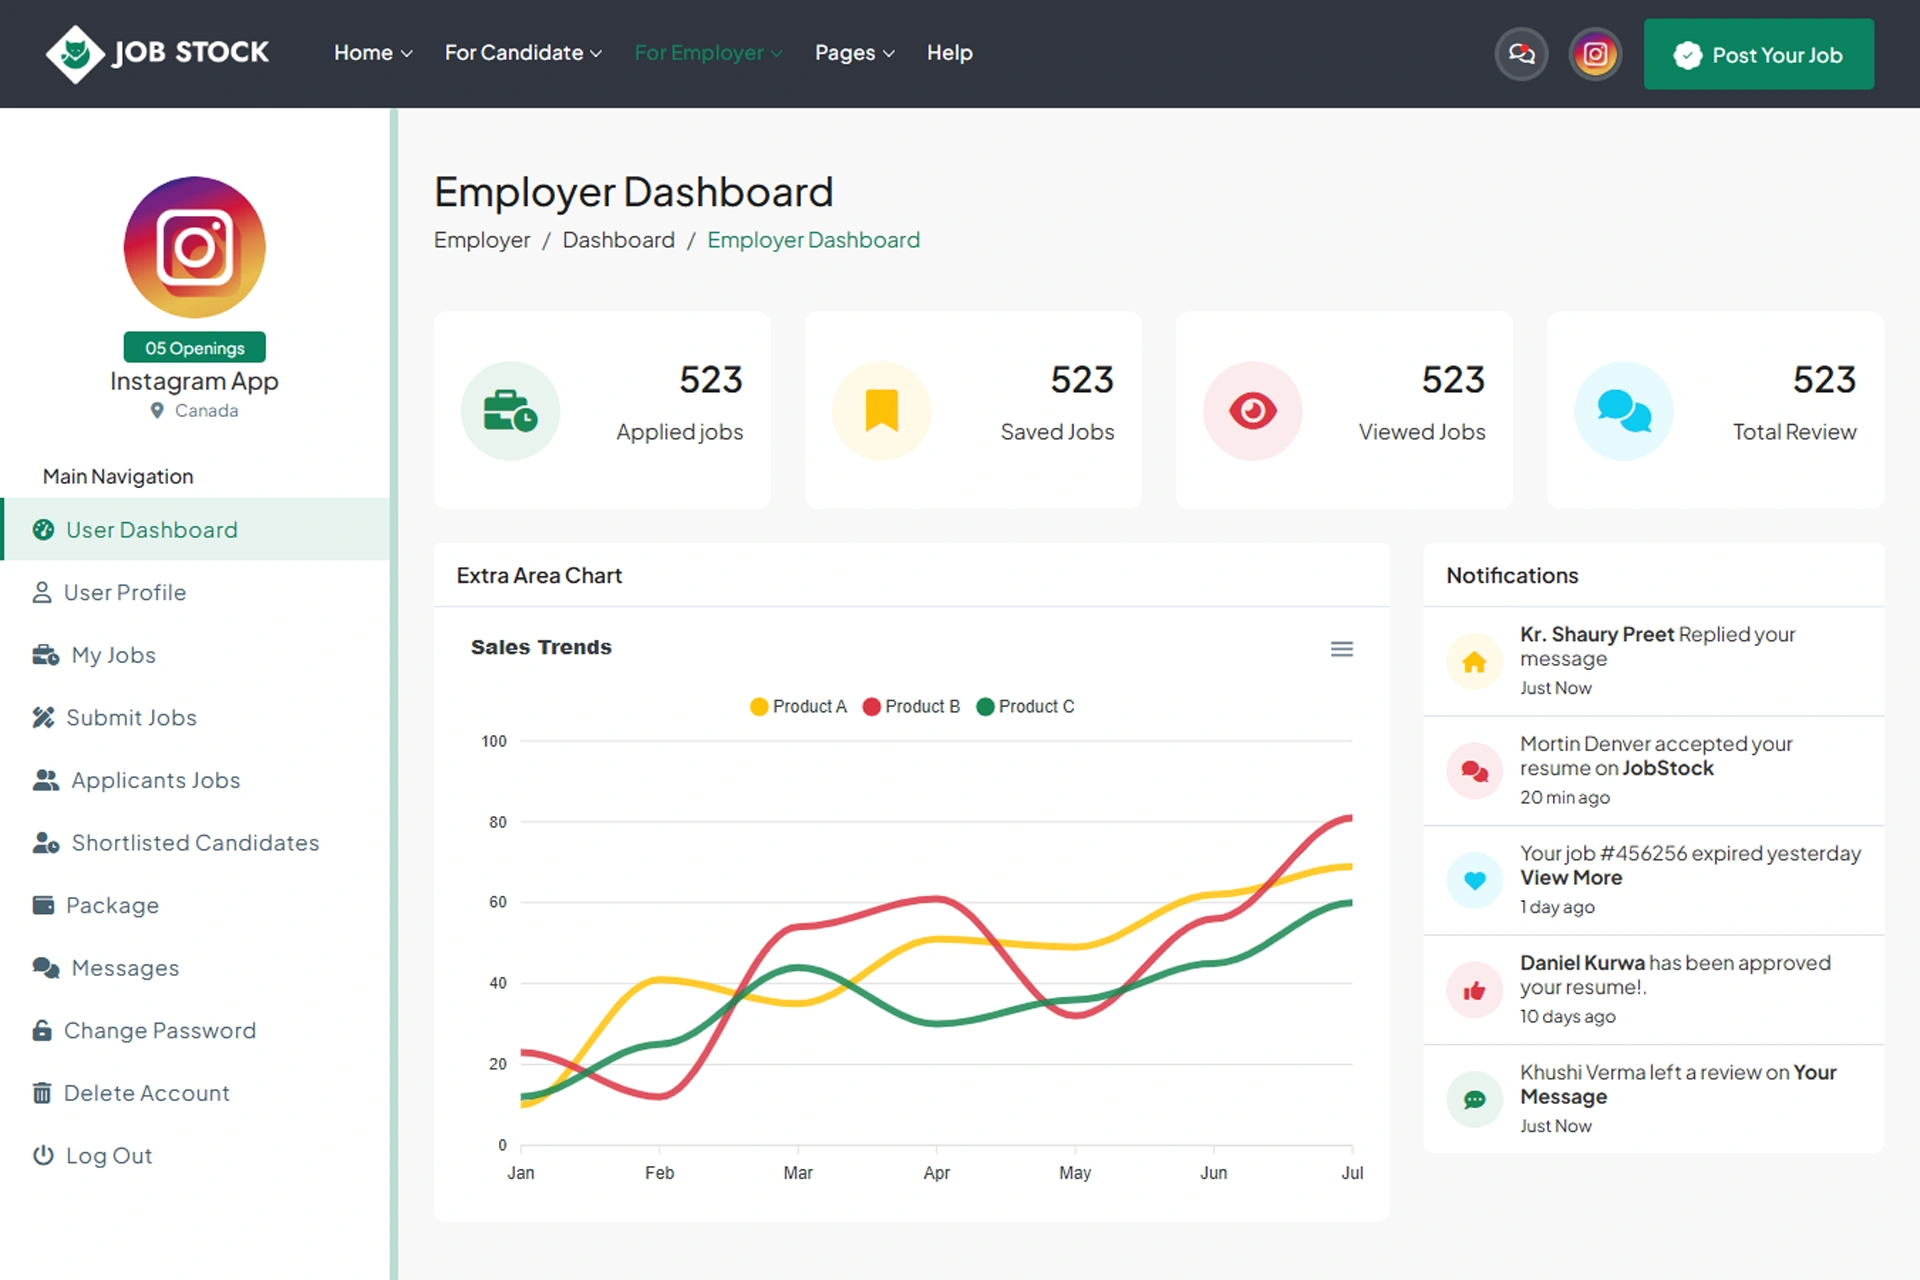Click the Your Message link in Khushi Verma notification

point(1678,1085)
